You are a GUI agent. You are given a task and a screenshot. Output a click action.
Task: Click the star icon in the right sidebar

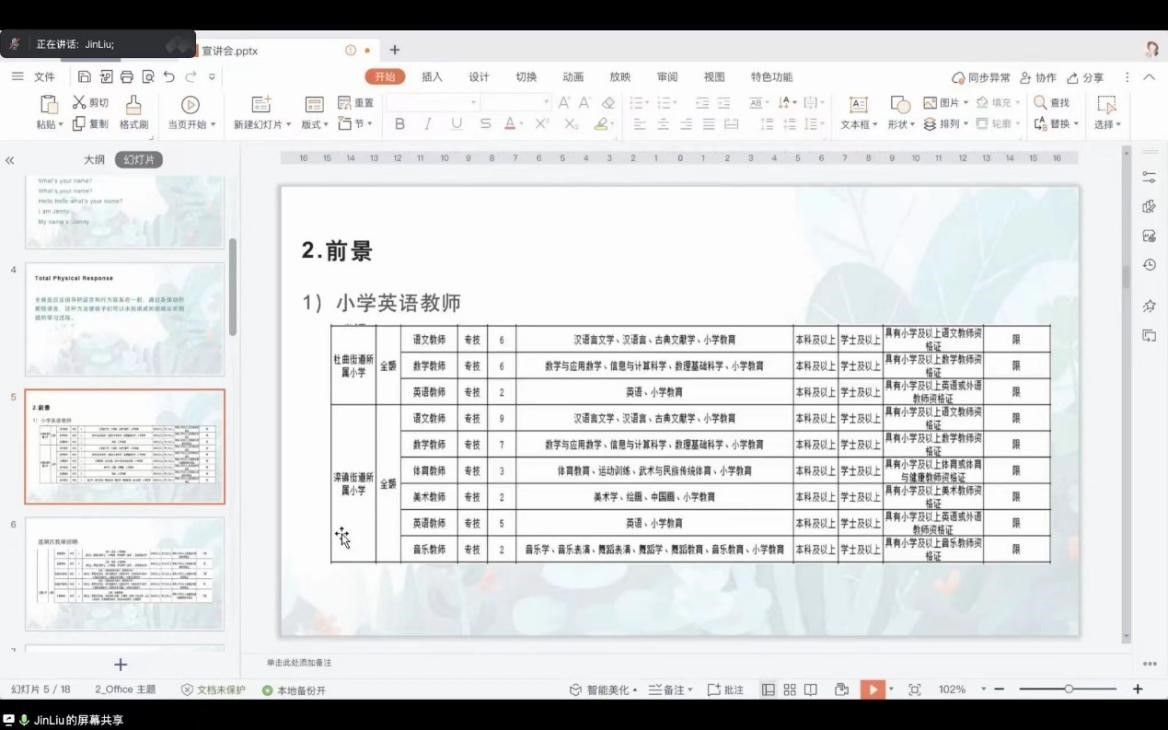coord(1149,306)
